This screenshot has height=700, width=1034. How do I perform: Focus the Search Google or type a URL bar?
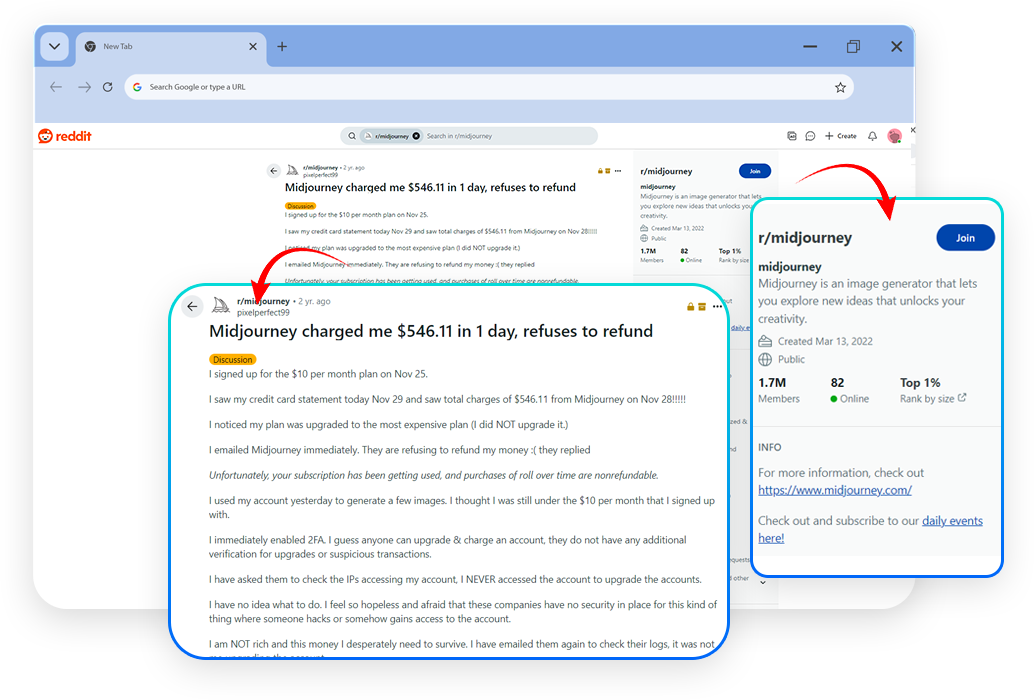(x=489, y=87)
